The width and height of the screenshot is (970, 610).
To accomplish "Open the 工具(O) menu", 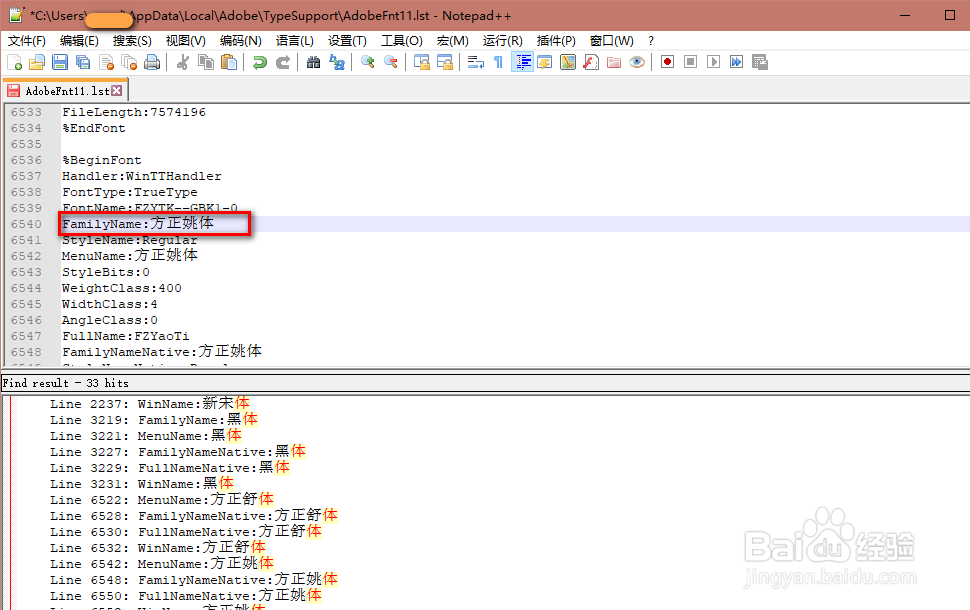I will (x=401, y=41).
